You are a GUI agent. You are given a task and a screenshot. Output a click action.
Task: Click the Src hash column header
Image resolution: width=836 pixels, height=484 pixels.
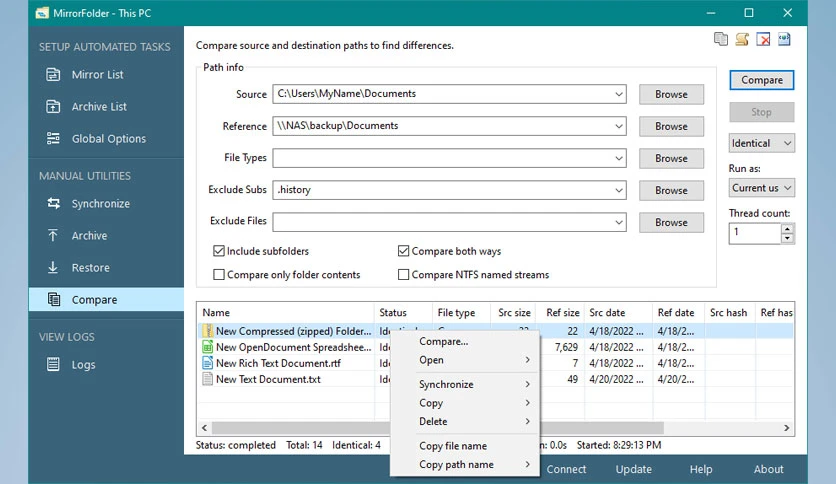click(x=729, y=312)
